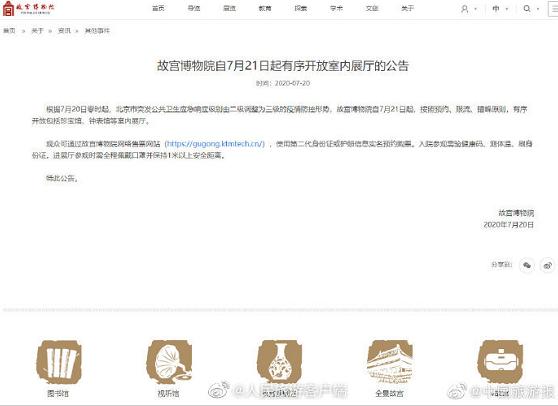Open the search magnifier icon
The height and width of the screenshot is (406, 558).
tap(527, 9)
